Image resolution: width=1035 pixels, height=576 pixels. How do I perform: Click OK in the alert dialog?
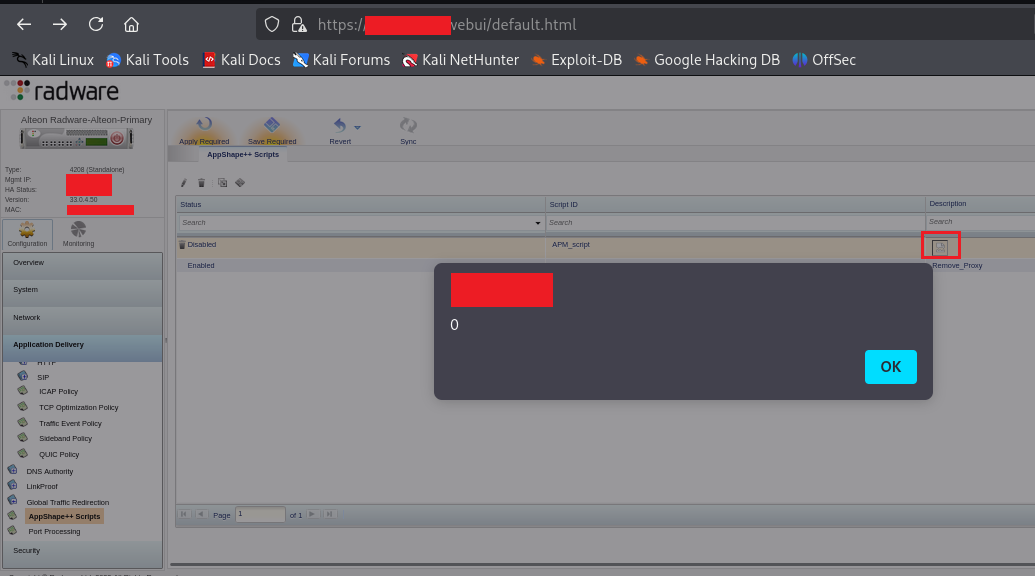890,367
